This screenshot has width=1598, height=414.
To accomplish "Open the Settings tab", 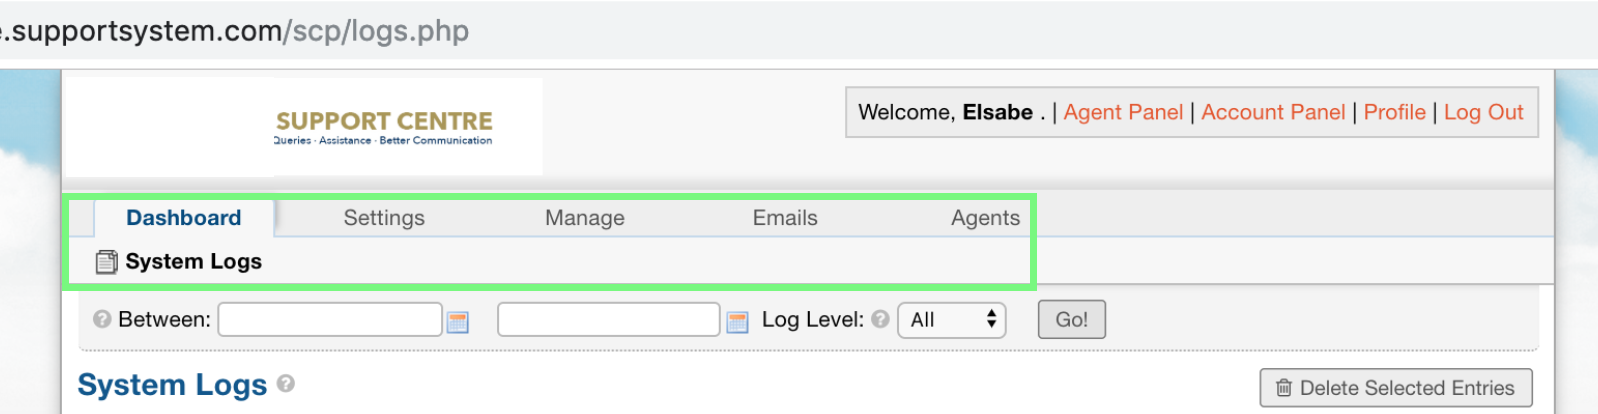I will click(384, 218).
